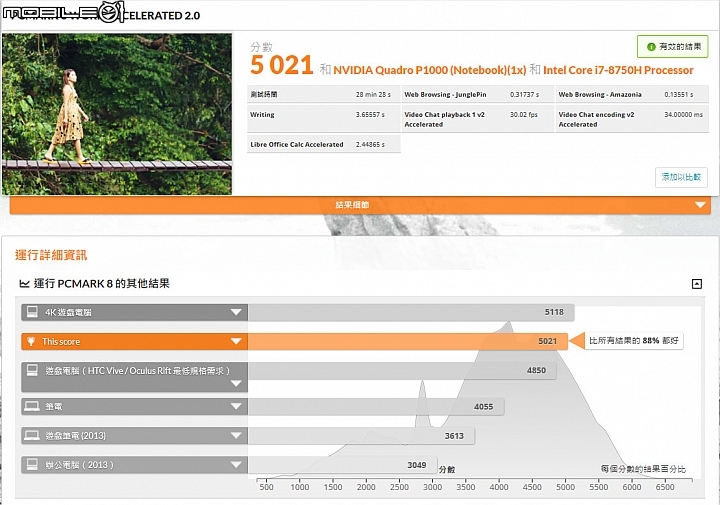The height and width of the screenshot is (505, 720).
Task: Click the green info icon in 有效的結果
Action: pyautogui.click(x=651, y=47)
